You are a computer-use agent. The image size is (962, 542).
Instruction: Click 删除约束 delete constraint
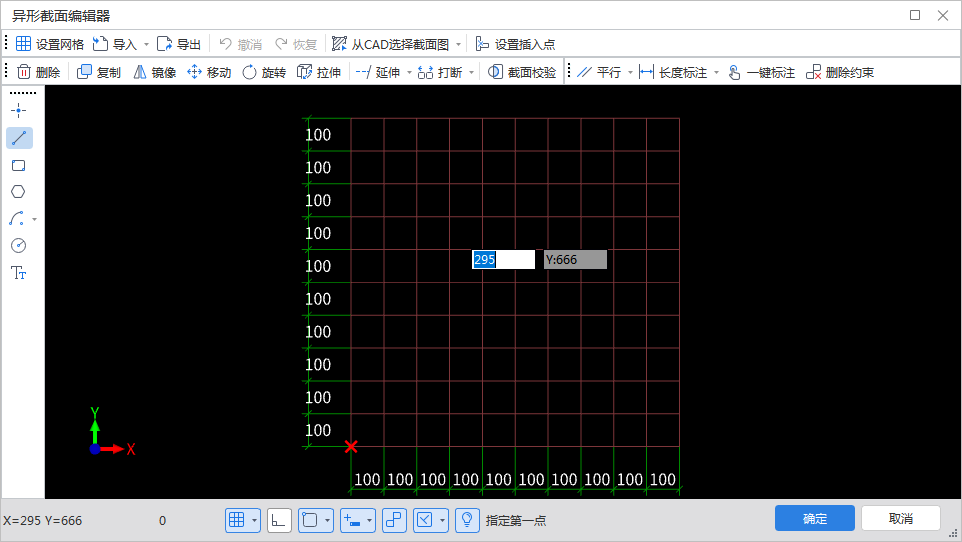pyautogui.click(x=840, y=72)
